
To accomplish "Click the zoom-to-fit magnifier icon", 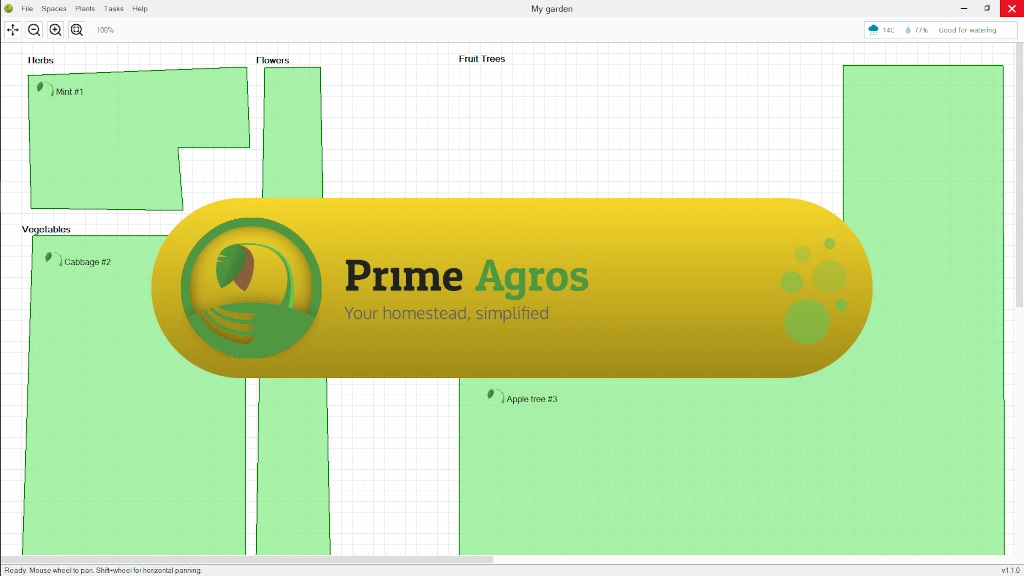I will tap(77, 30).
